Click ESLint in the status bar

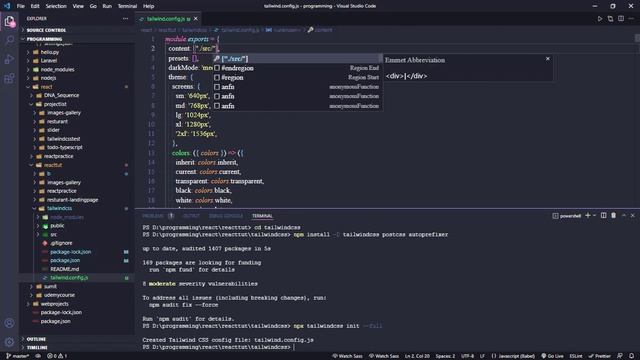[x=576, y=356]
